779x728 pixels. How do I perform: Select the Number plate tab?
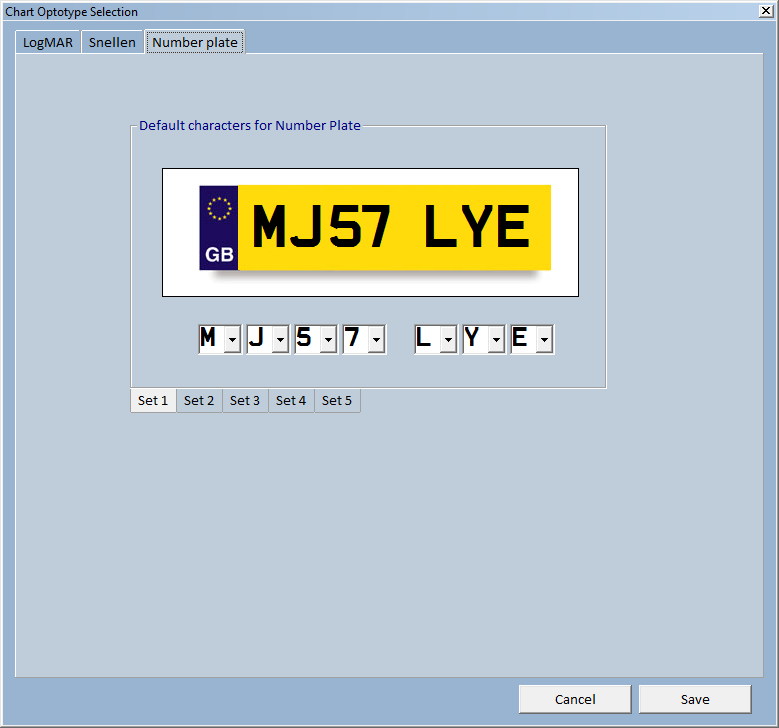[x=195, y=42]
